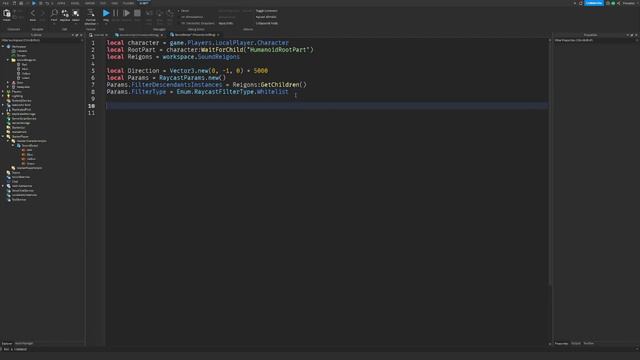The image size is (640, 360).
Task: Open the FILE menu
Action: pyautogui.click(x=6, y=3)
